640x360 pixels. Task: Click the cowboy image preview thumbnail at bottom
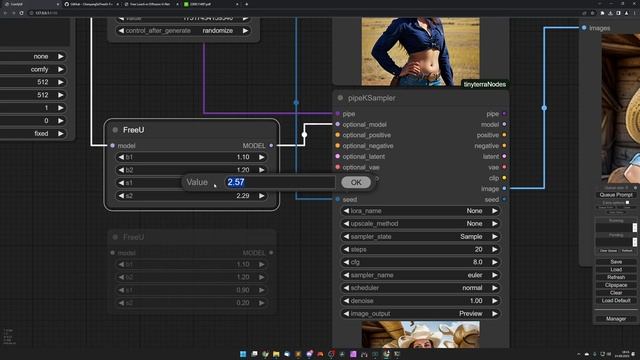[420, 334]
